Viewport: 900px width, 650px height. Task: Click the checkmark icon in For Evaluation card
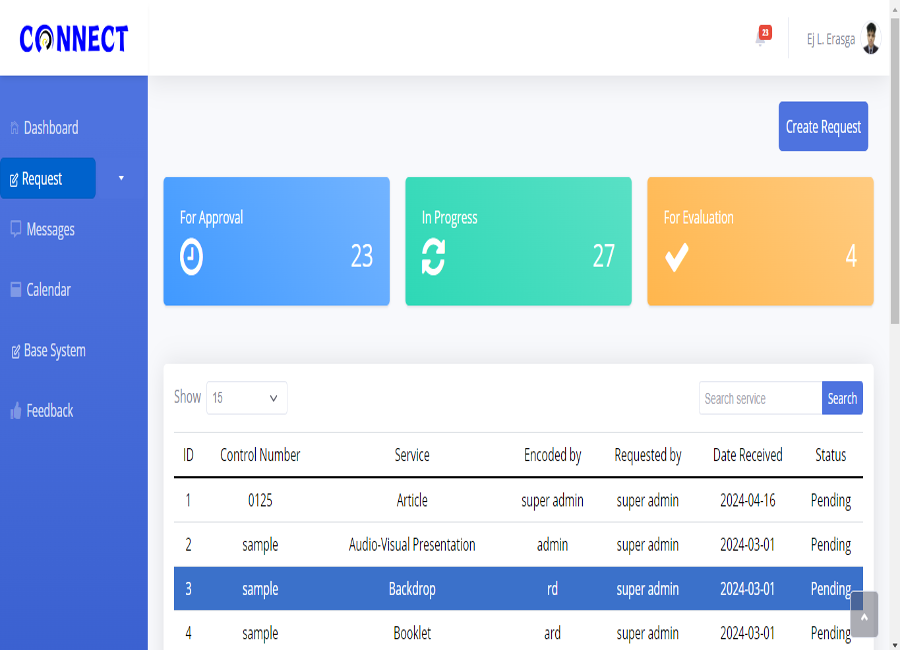pos(676,258)
